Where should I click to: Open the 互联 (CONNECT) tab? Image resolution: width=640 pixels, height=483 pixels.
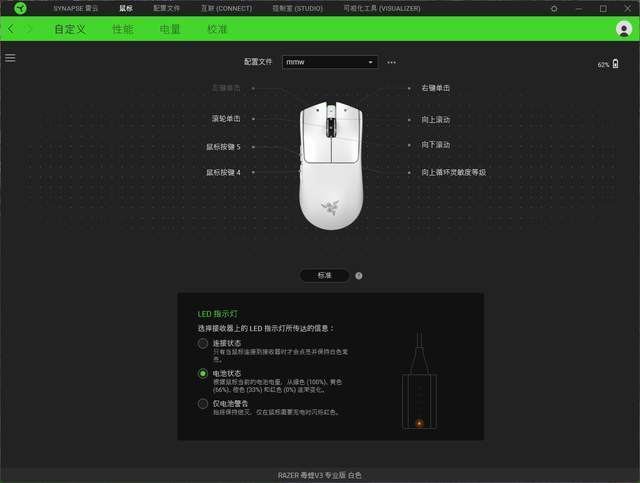(x=226, y=8)
